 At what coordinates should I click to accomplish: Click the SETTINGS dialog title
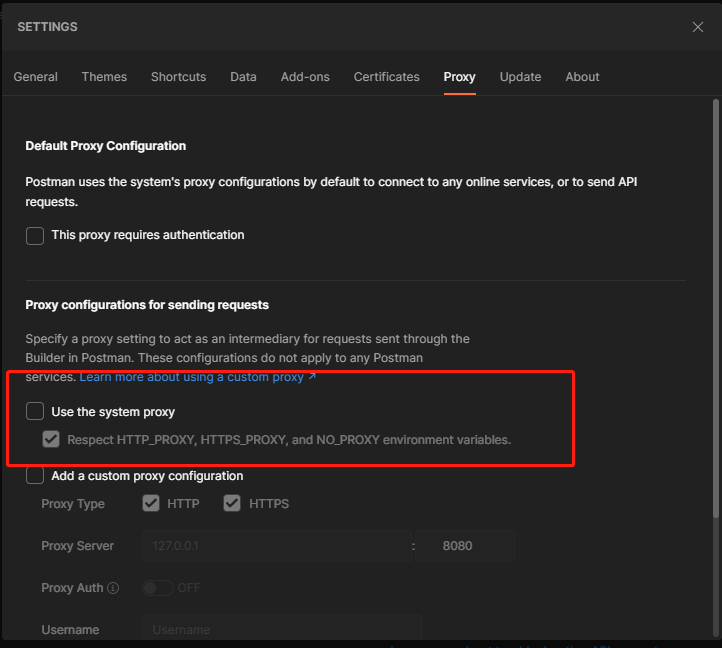click(47, 27)
